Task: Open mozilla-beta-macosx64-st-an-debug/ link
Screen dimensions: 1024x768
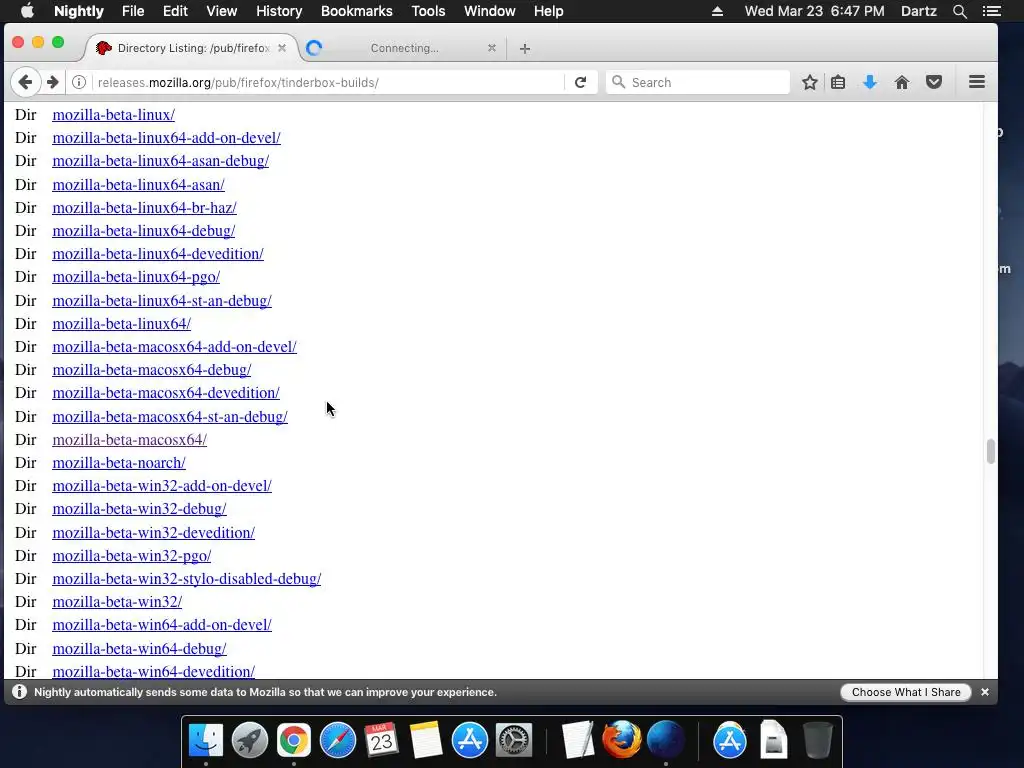Action: (170, 417)
